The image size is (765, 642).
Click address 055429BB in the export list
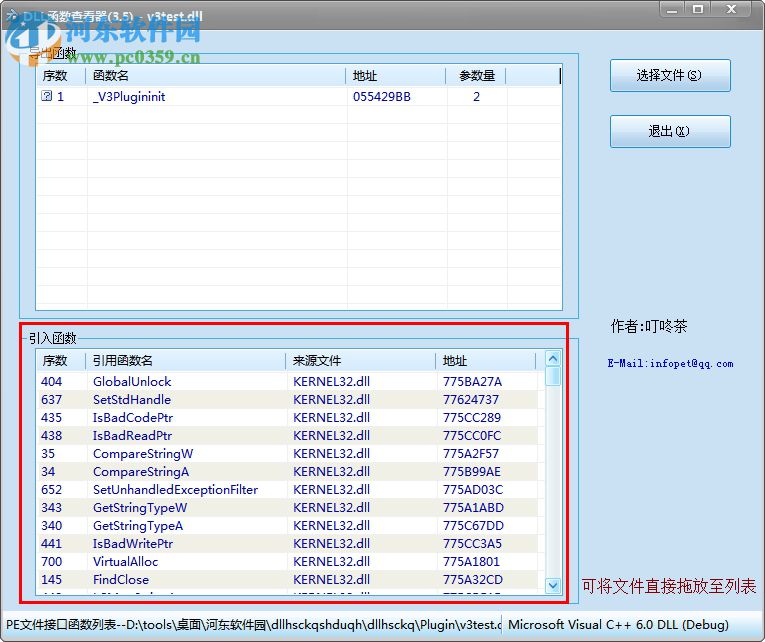coord(382,97)
